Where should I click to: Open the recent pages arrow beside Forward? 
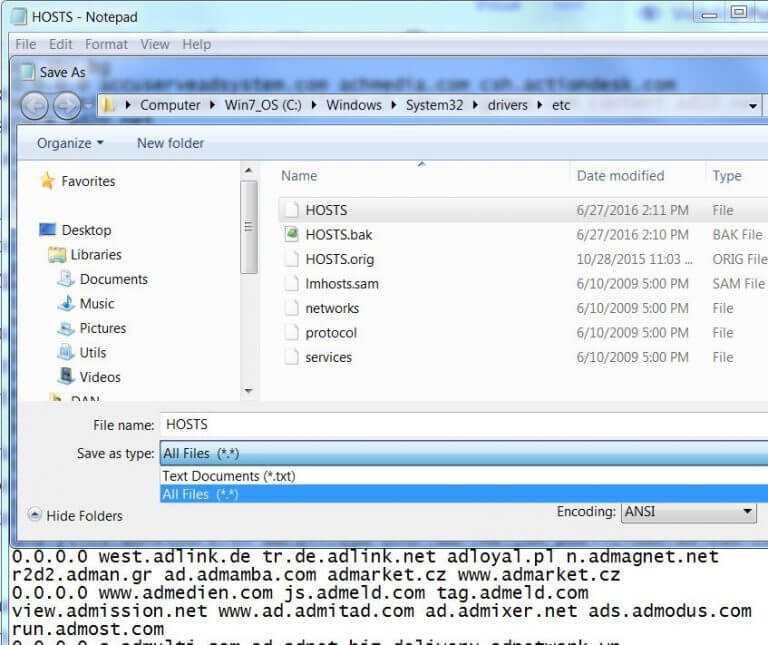(88, 105)
